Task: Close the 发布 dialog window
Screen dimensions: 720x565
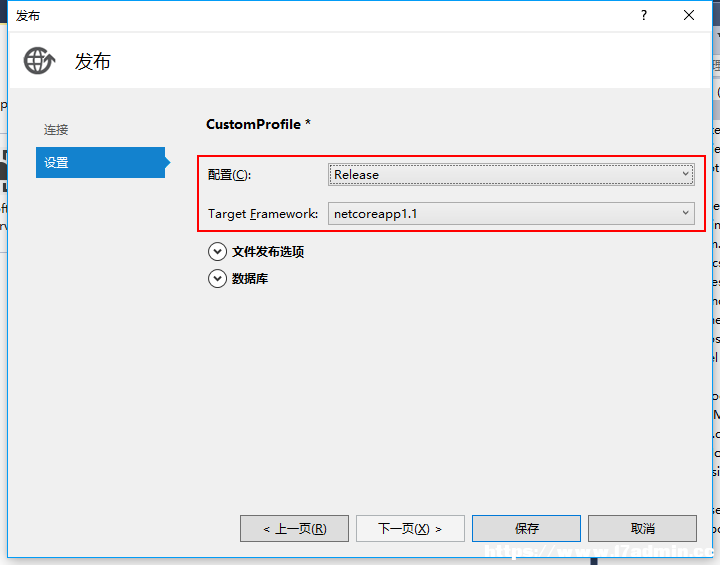Action: tap(688, 15)
